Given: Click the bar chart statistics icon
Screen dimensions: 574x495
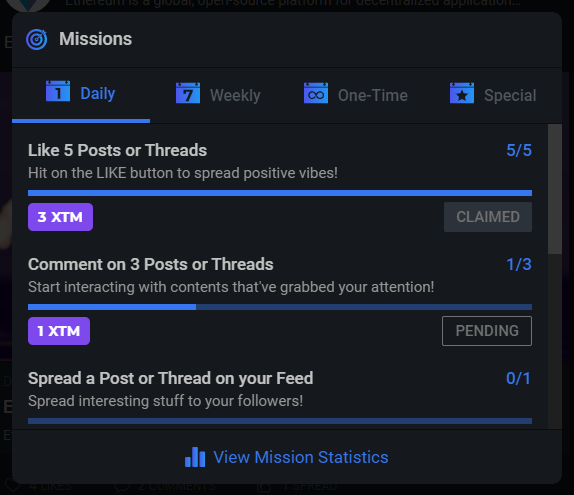Looking at the screenshot, I should [x=195, y=457].
